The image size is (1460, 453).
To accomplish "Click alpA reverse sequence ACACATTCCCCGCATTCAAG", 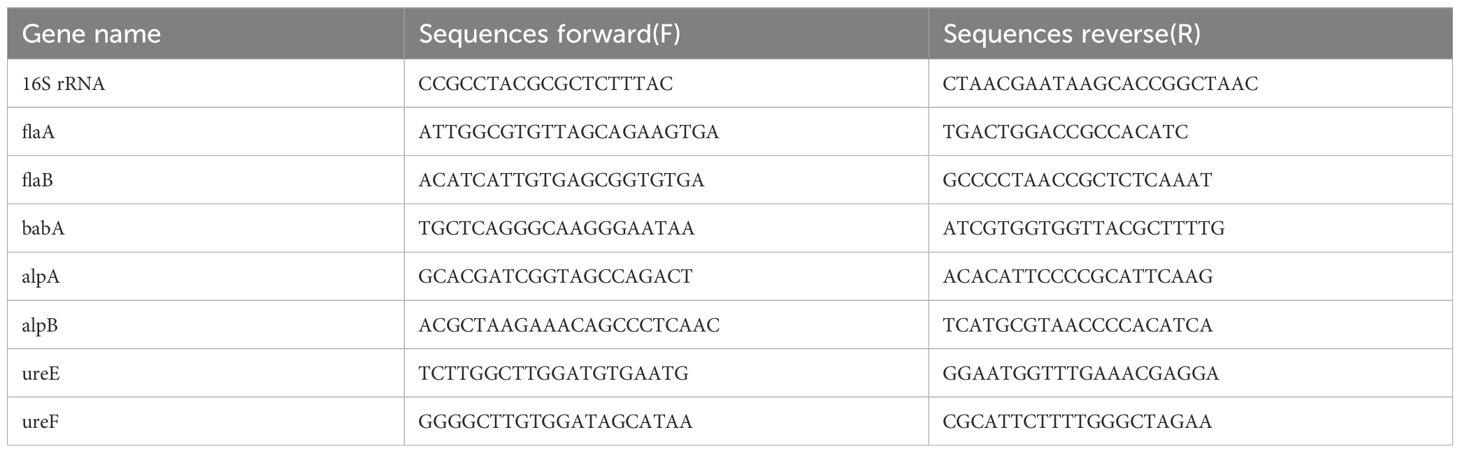I will 1078,277.
